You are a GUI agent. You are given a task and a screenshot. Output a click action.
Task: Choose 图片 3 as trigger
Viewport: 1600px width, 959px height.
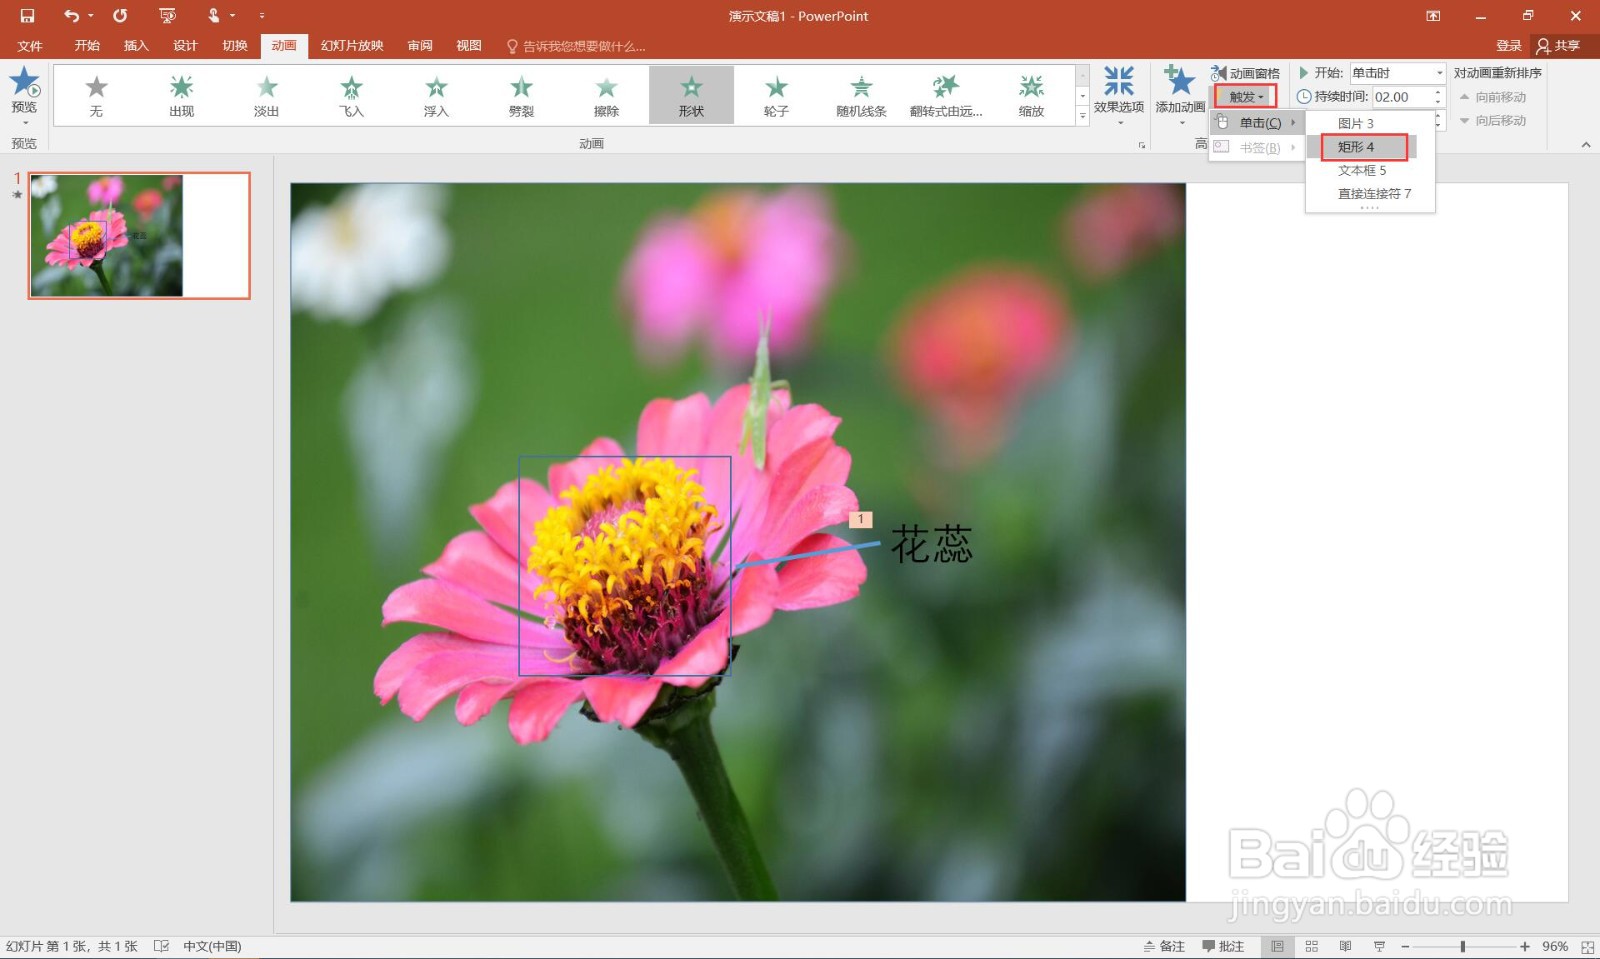(x=1370, y=123)
